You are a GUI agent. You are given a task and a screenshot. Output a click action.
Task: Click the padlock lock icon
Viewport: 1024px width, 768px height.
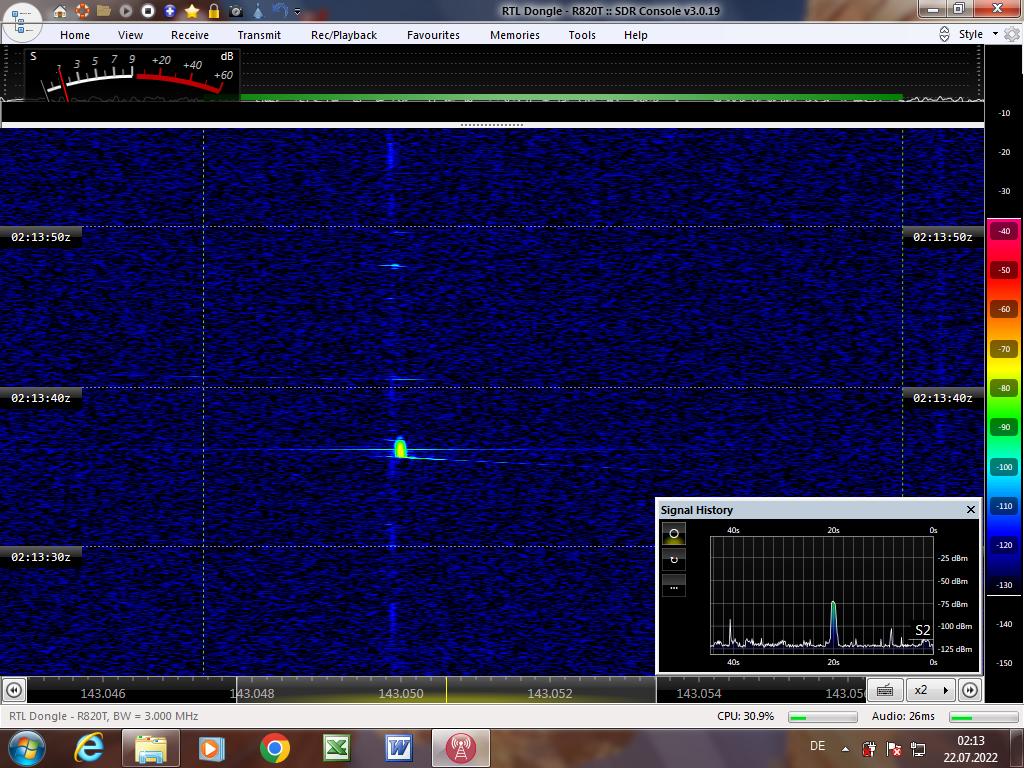click(214, 11)
